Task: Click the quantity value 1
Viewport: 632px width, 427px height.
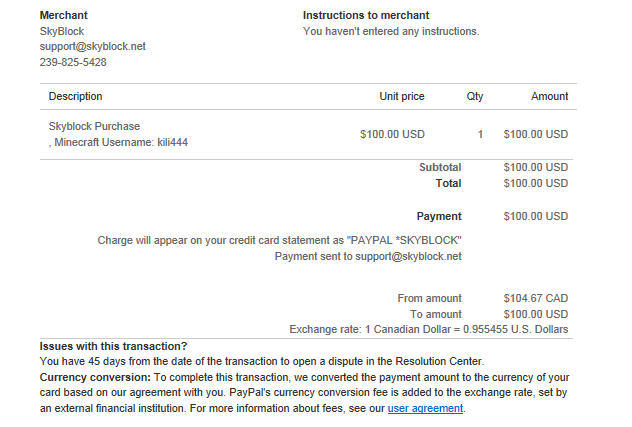Action: tap(480, 134)
